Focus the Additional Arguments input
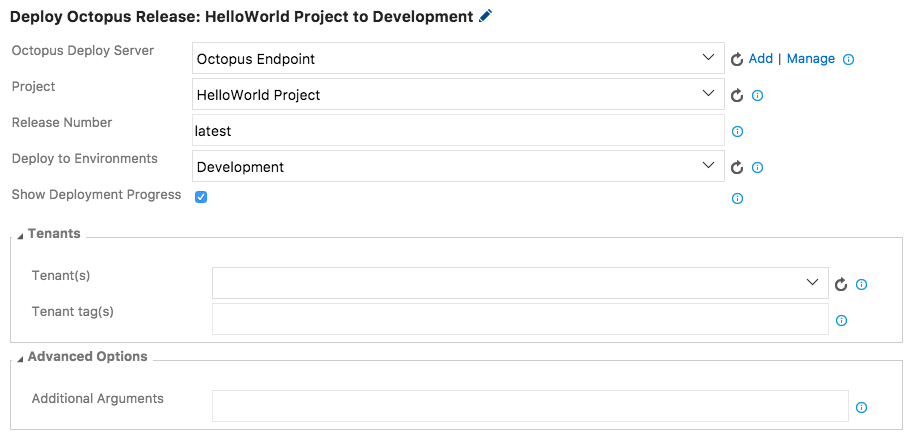Viewport: 908px width, 435px height. [530, 406]
